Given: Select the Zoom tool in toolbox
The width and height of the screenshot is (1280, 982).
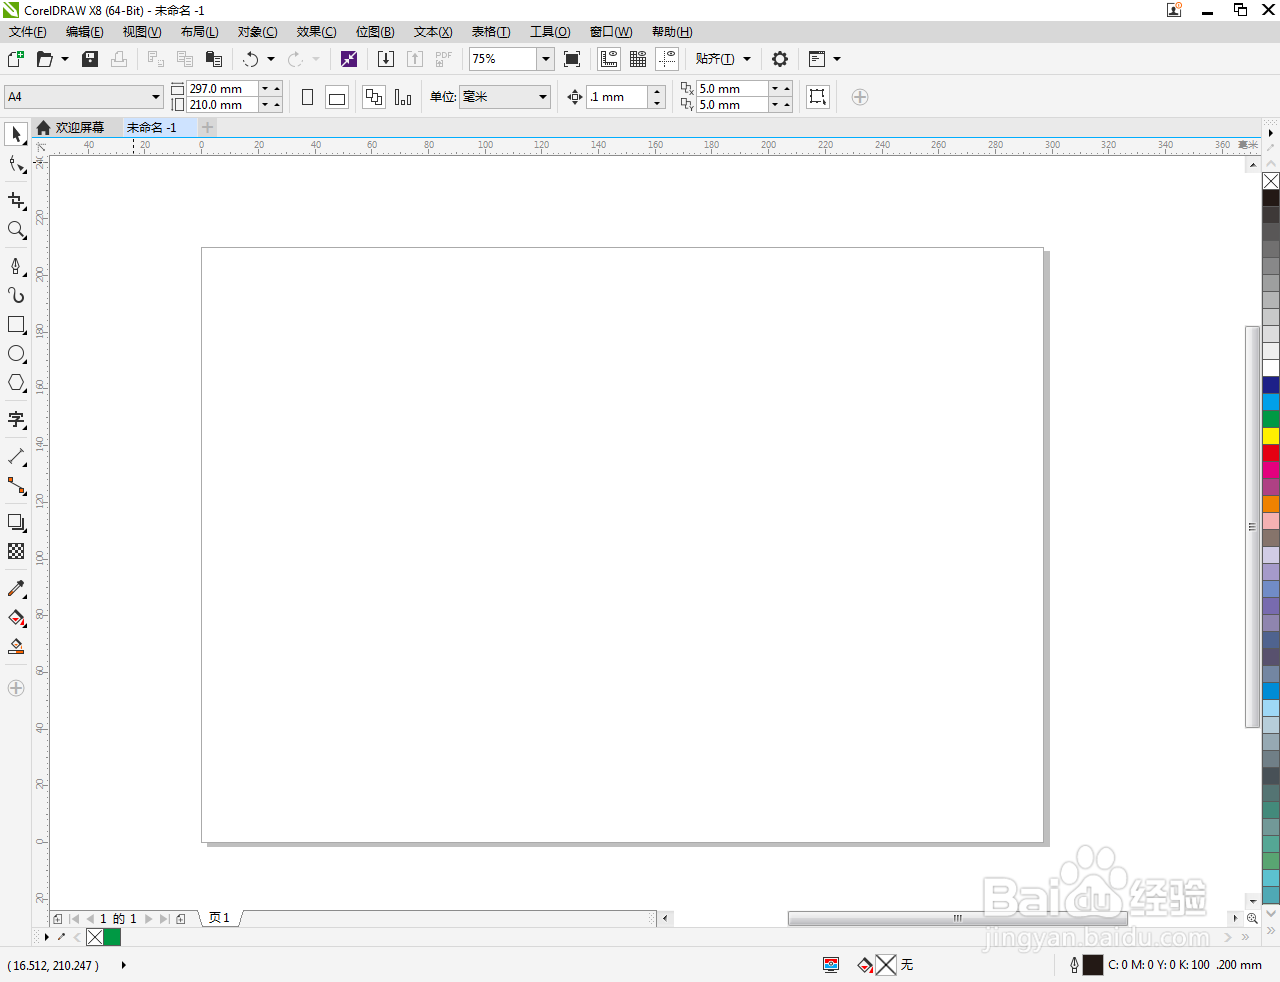Looking at the screenshot, I should pyautogui.click(x=16, y=230).
